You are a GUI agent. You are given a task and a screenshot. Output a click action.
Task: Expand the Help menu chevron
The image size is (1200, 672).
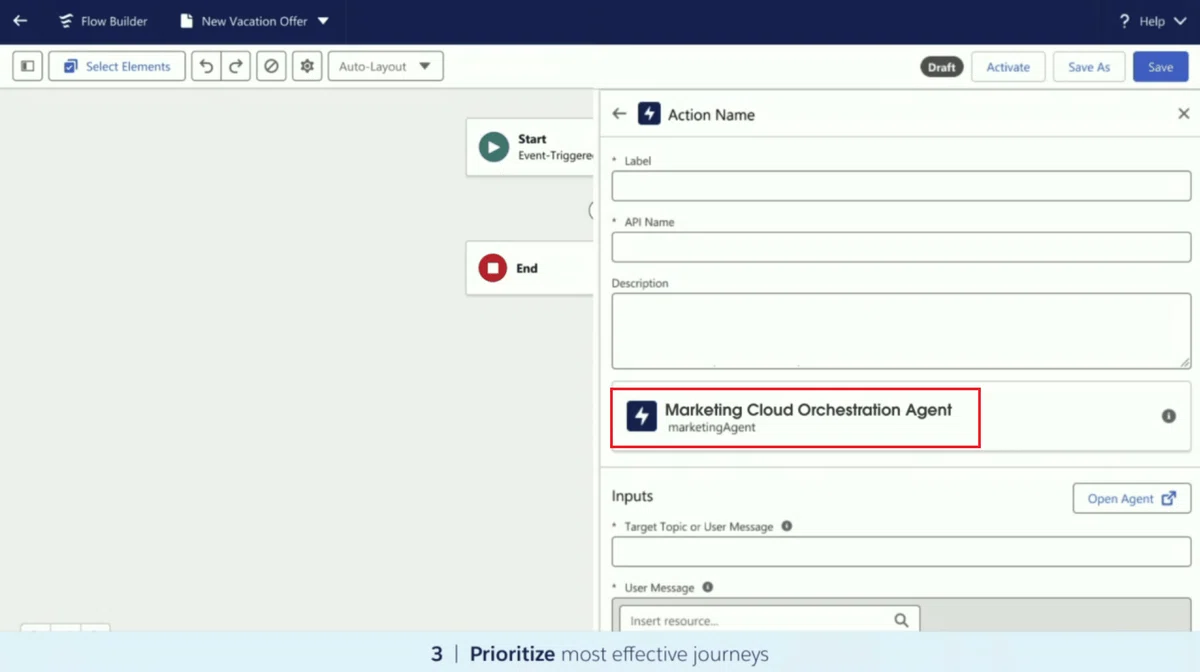tap(1179, 21)
